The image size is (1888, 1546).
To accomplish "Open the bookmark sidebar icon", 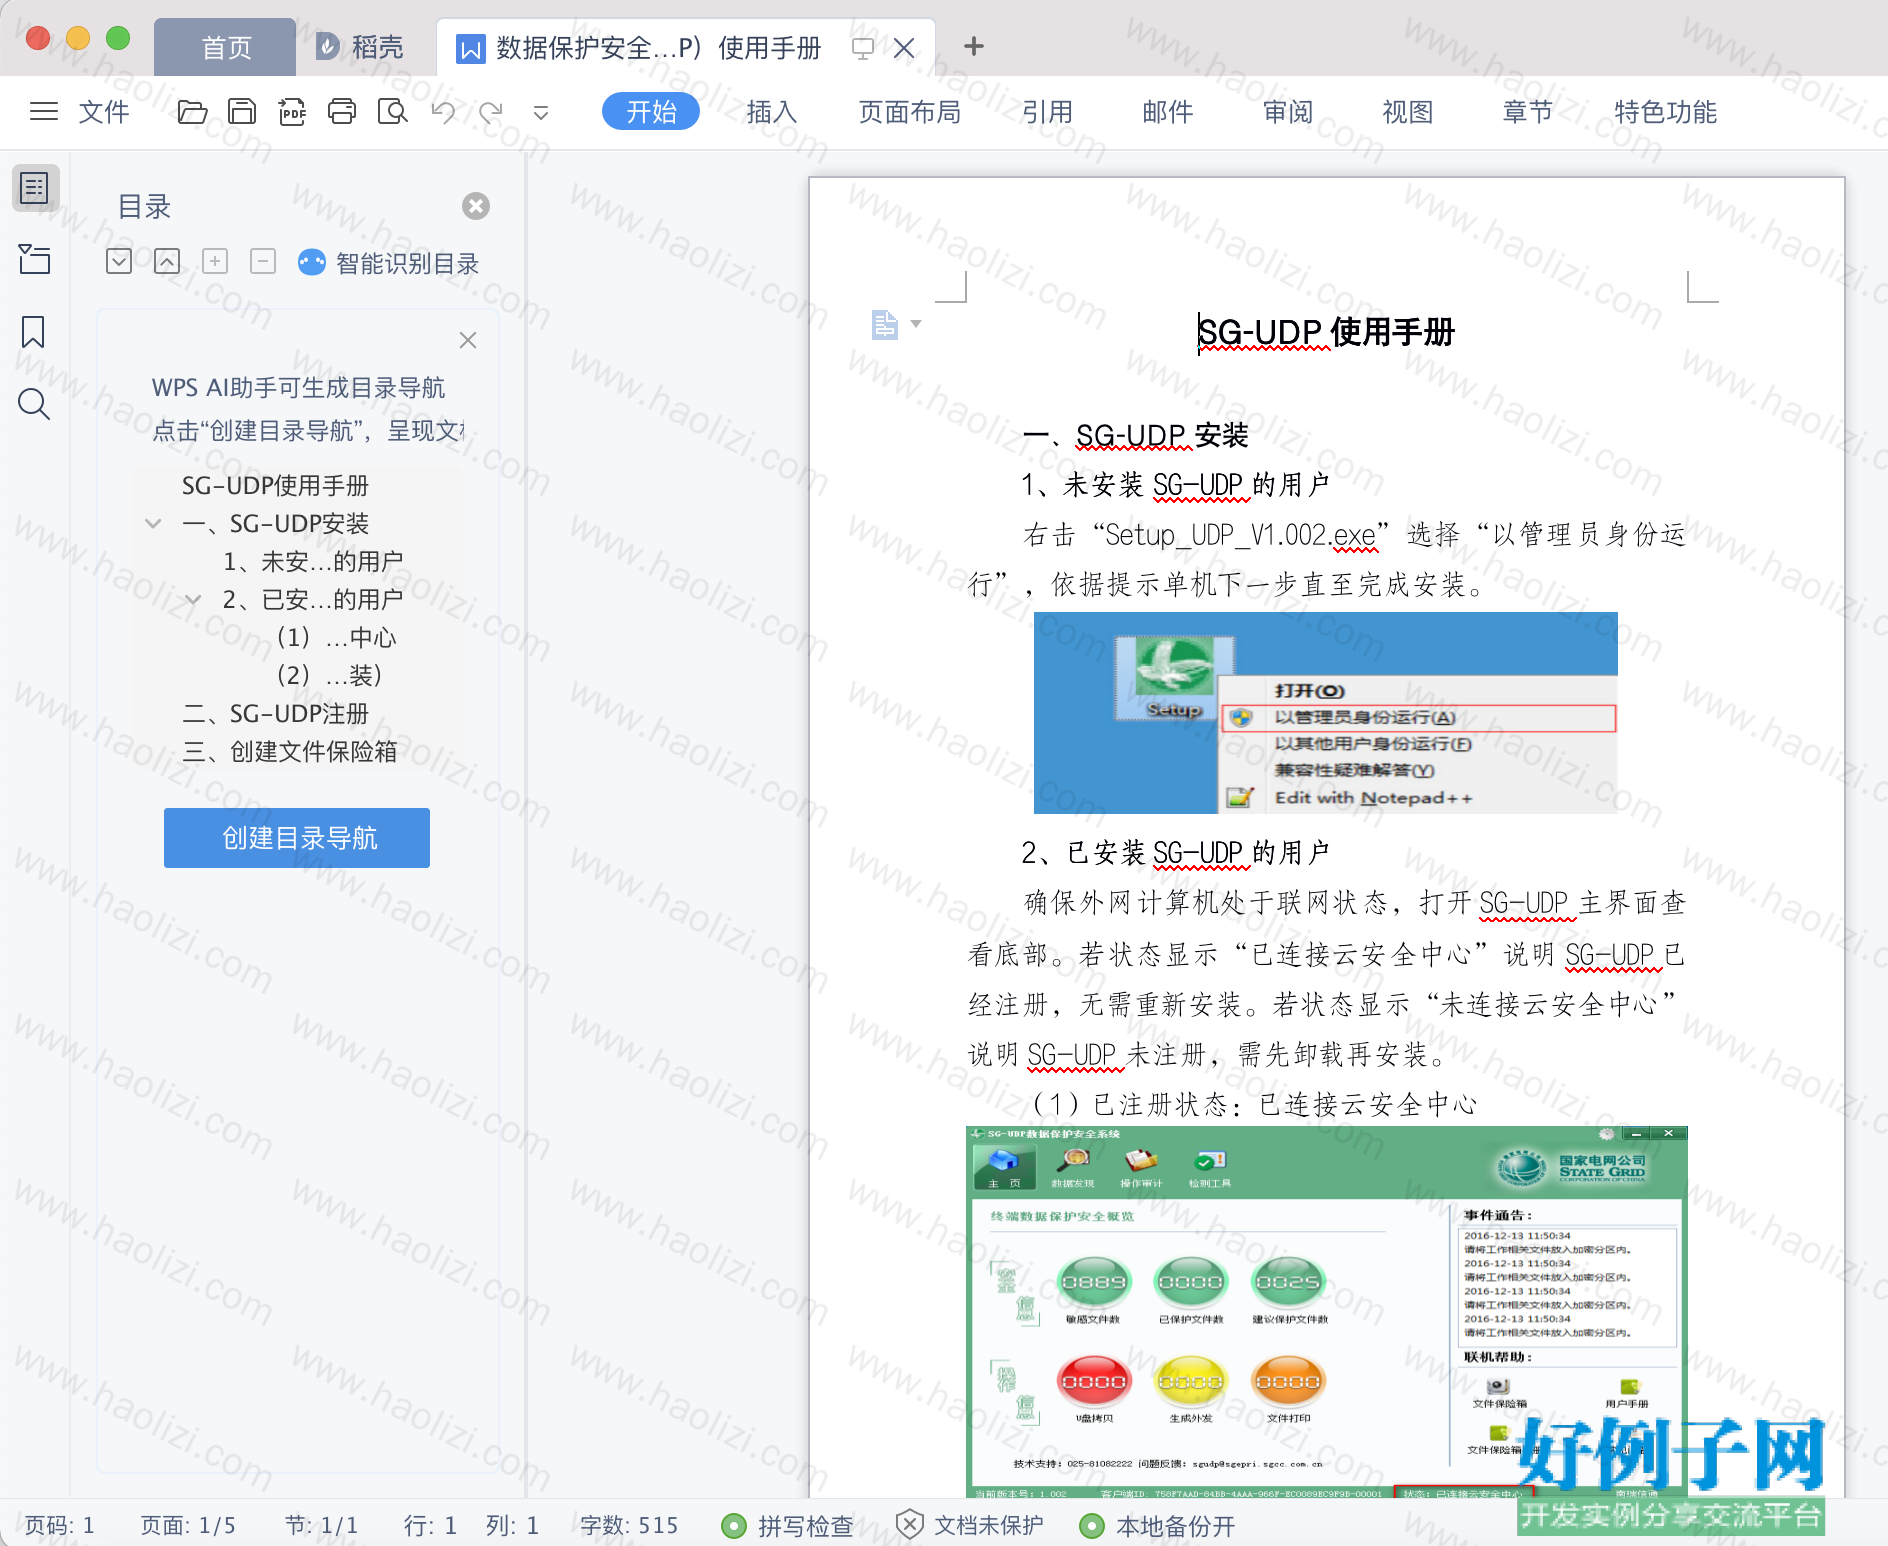I will point(33,332).
